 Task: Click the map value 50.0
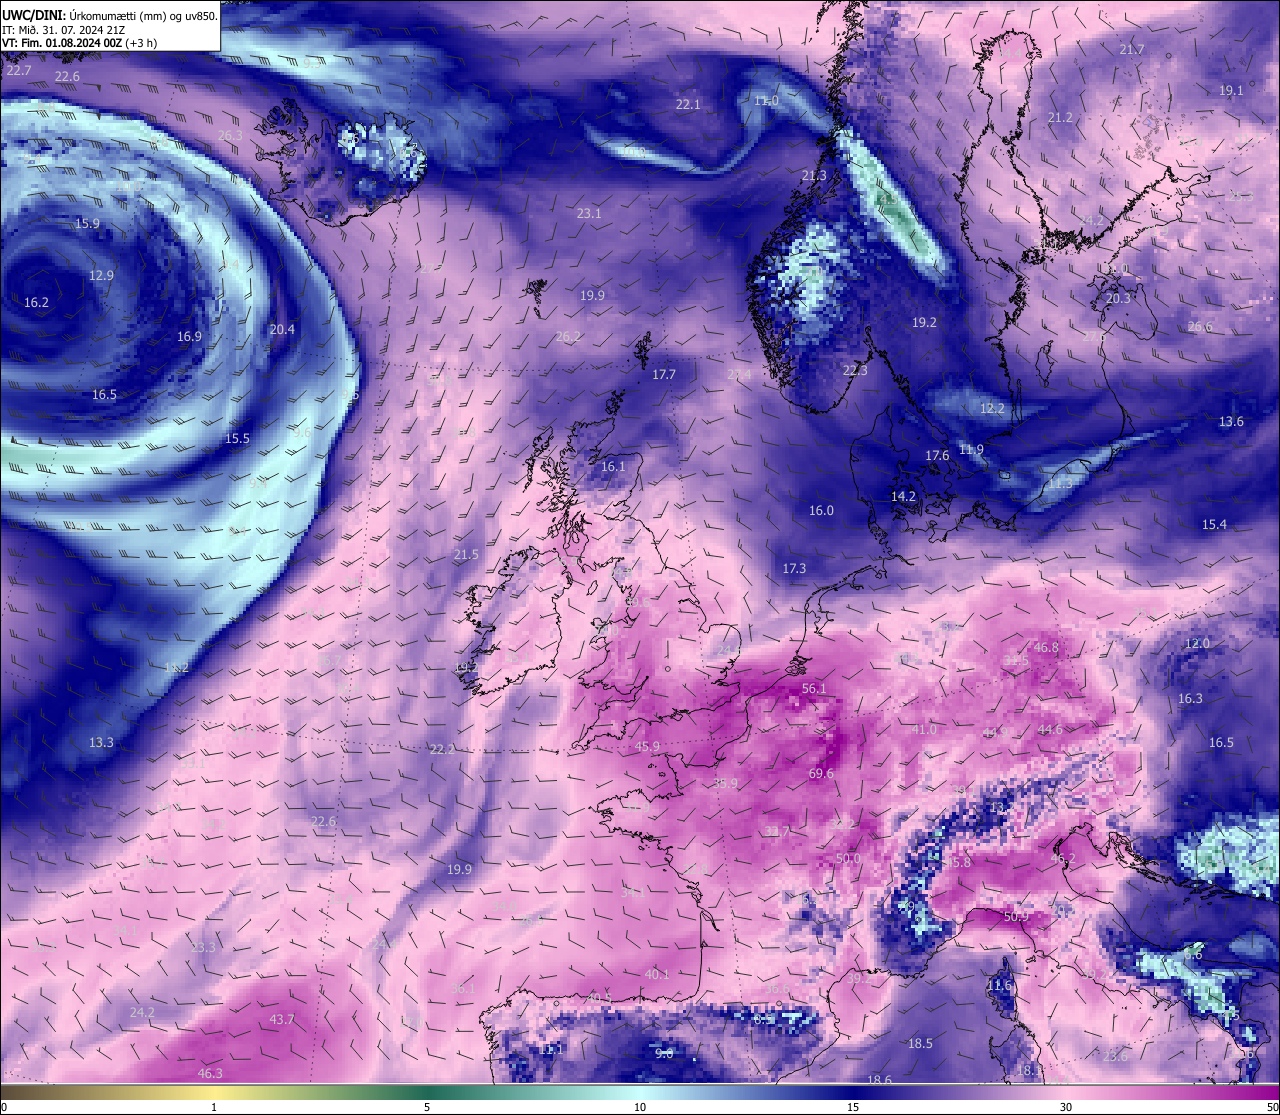(848, 858)
